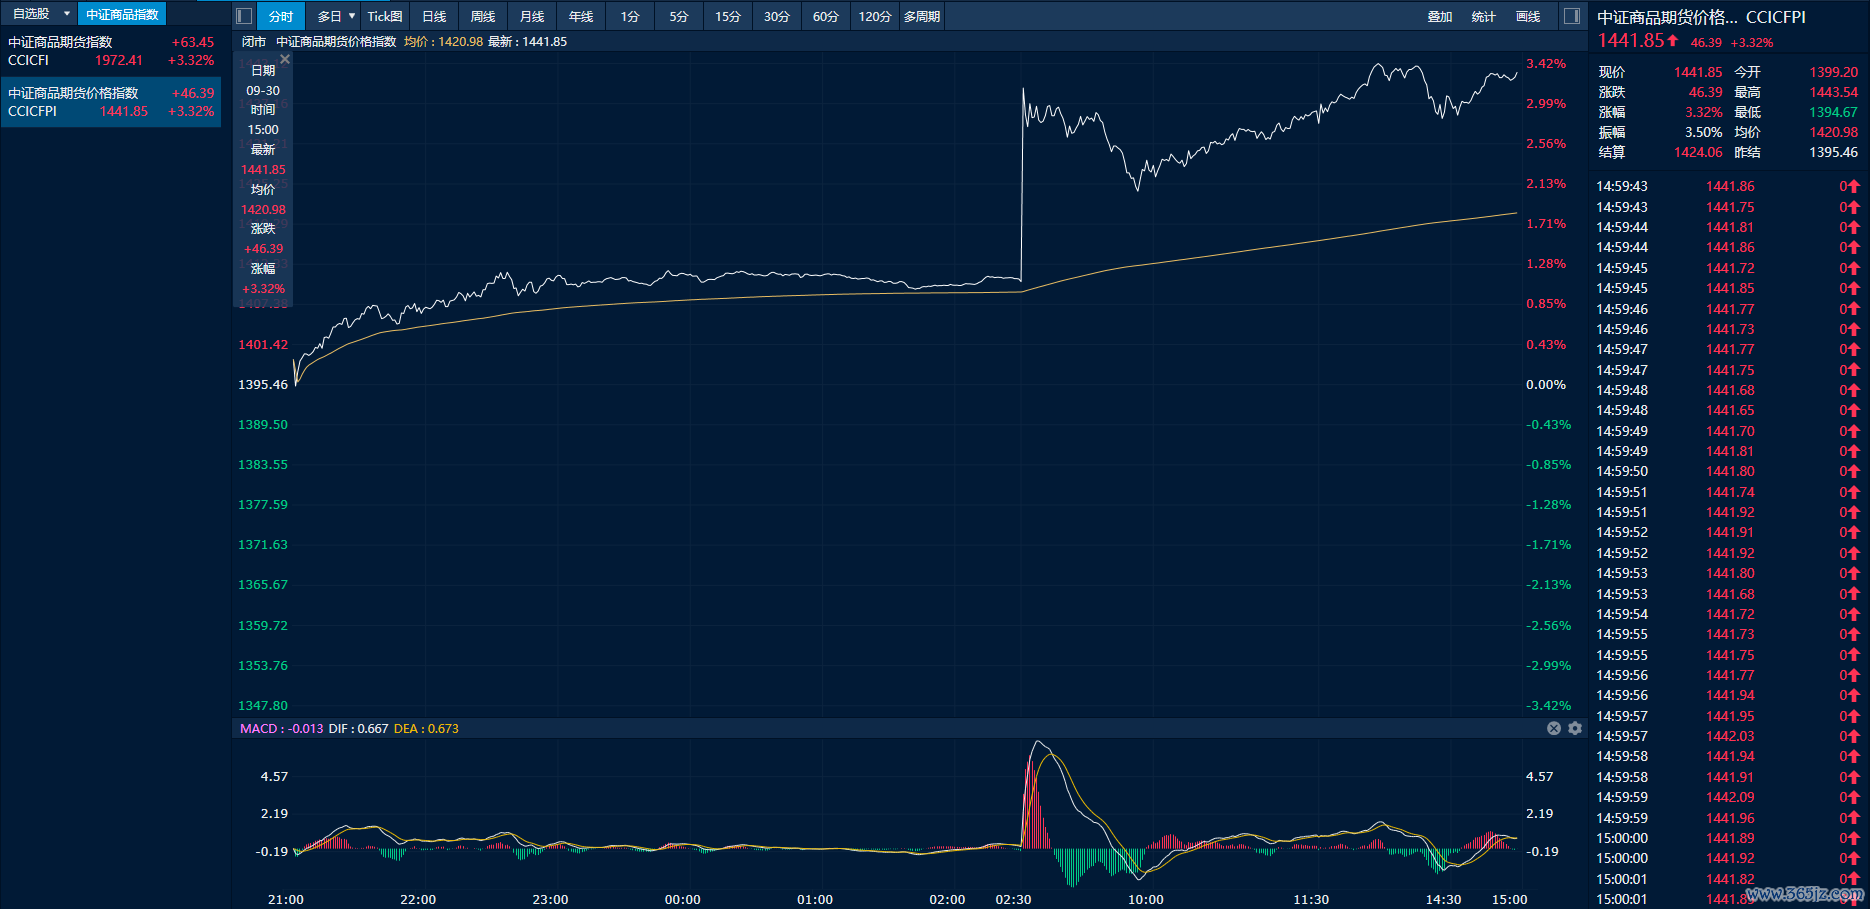Toggle the right quote panel icon
Image resolution: width=1870 pixels, height=909 pixels.
click(x=1572, y=16)
